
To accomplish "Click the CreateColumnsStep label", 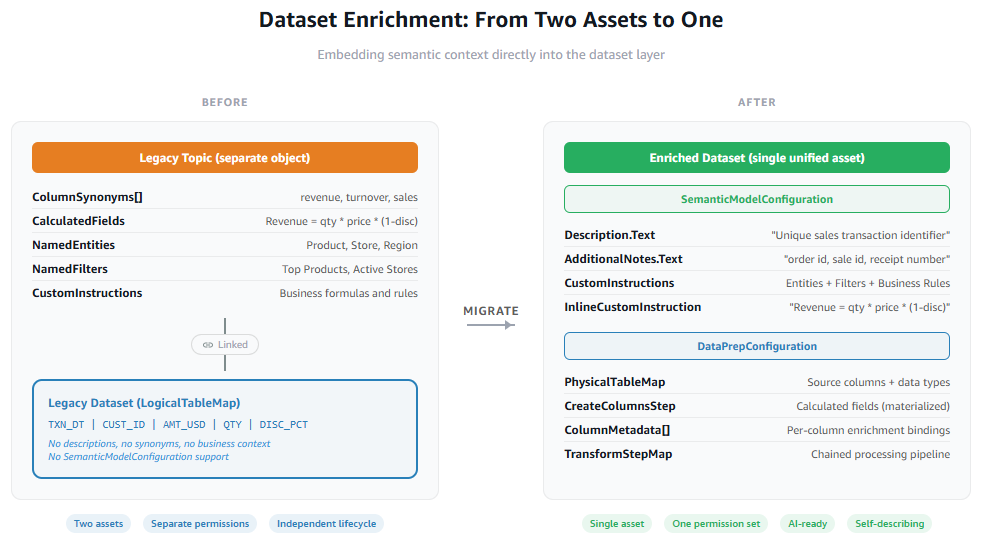I will pos(620,406).
